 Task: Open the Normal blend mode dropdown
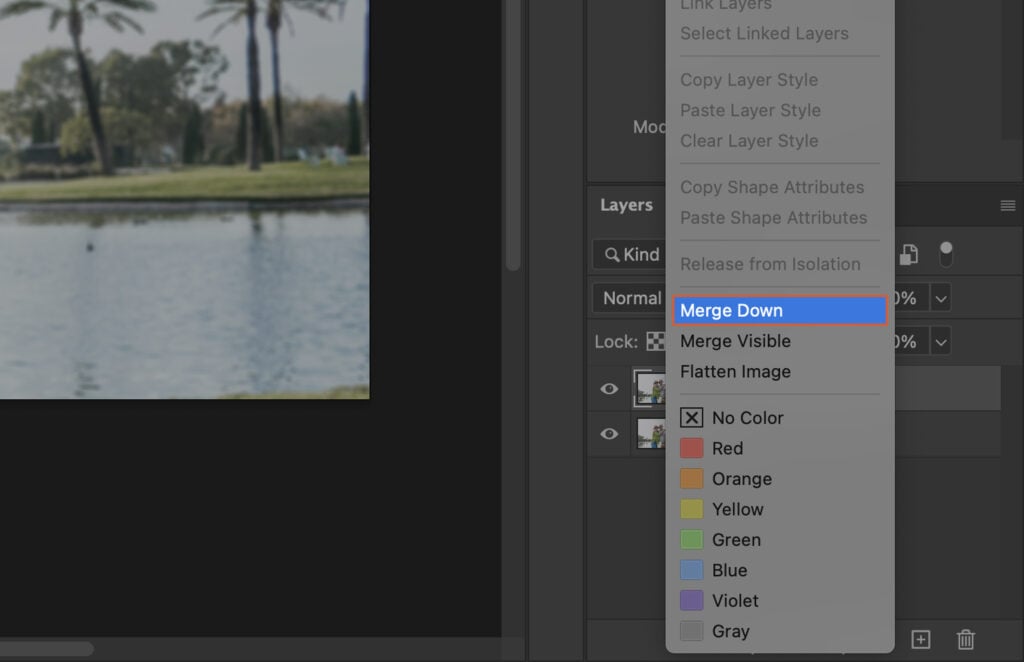pos(633,298)
